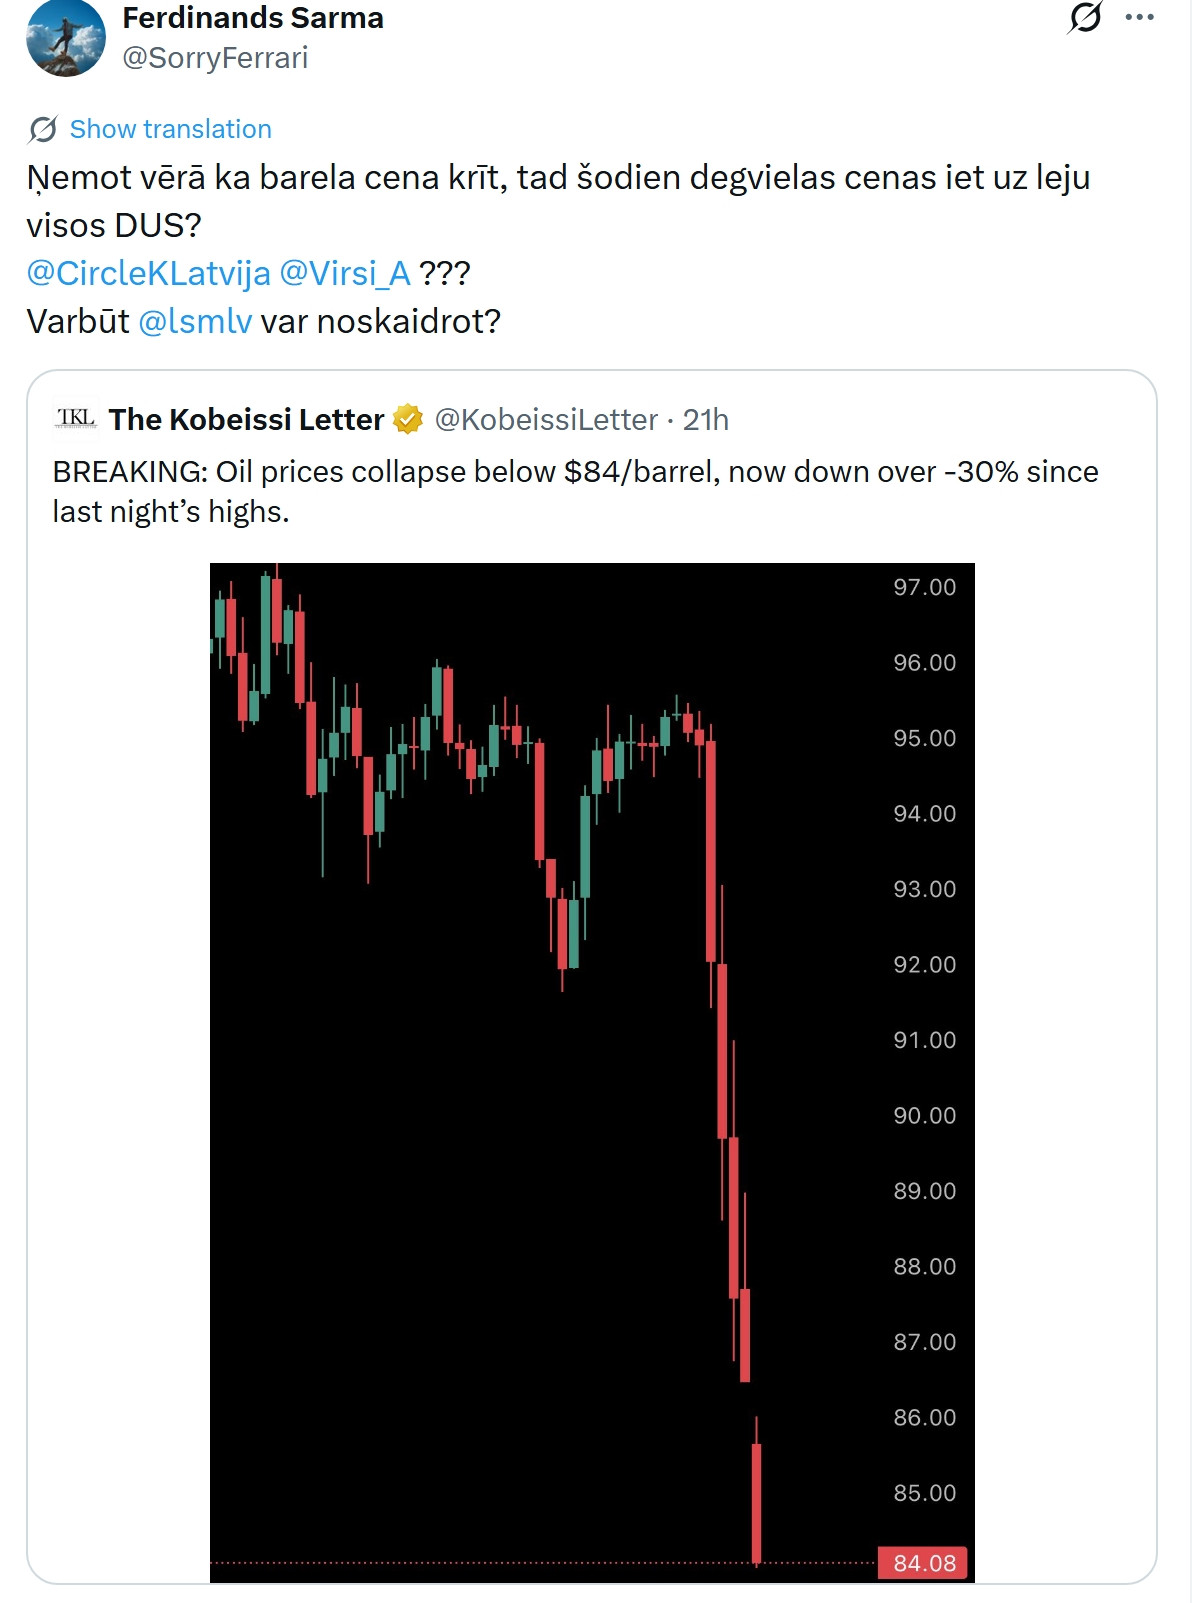
Task: Click the Ferdinands Sarma display name
Action: pos(253,17)
